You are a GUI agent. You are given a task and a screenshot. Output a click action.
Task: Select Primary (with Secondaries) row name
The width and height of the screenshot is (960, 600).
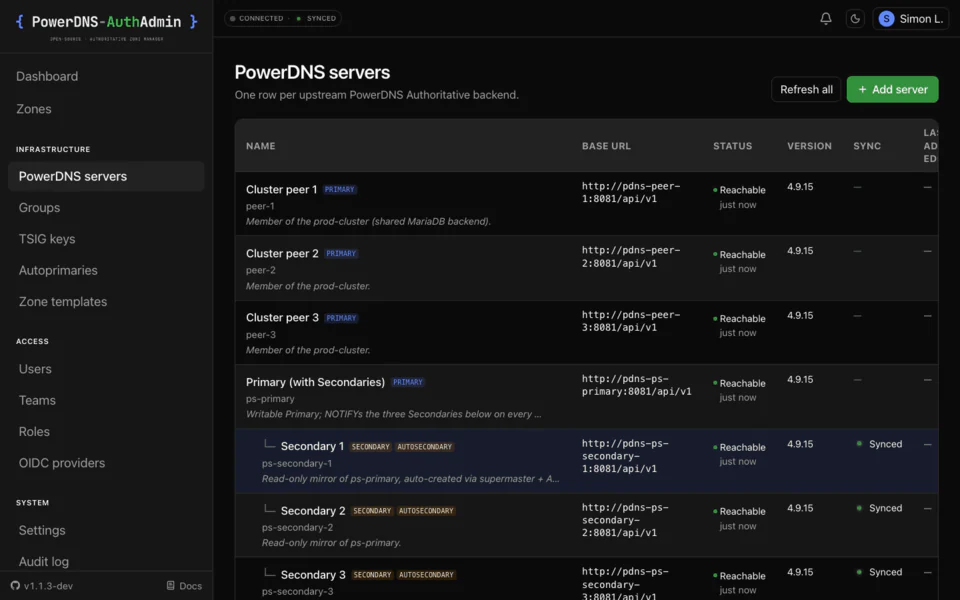(315, 382)
